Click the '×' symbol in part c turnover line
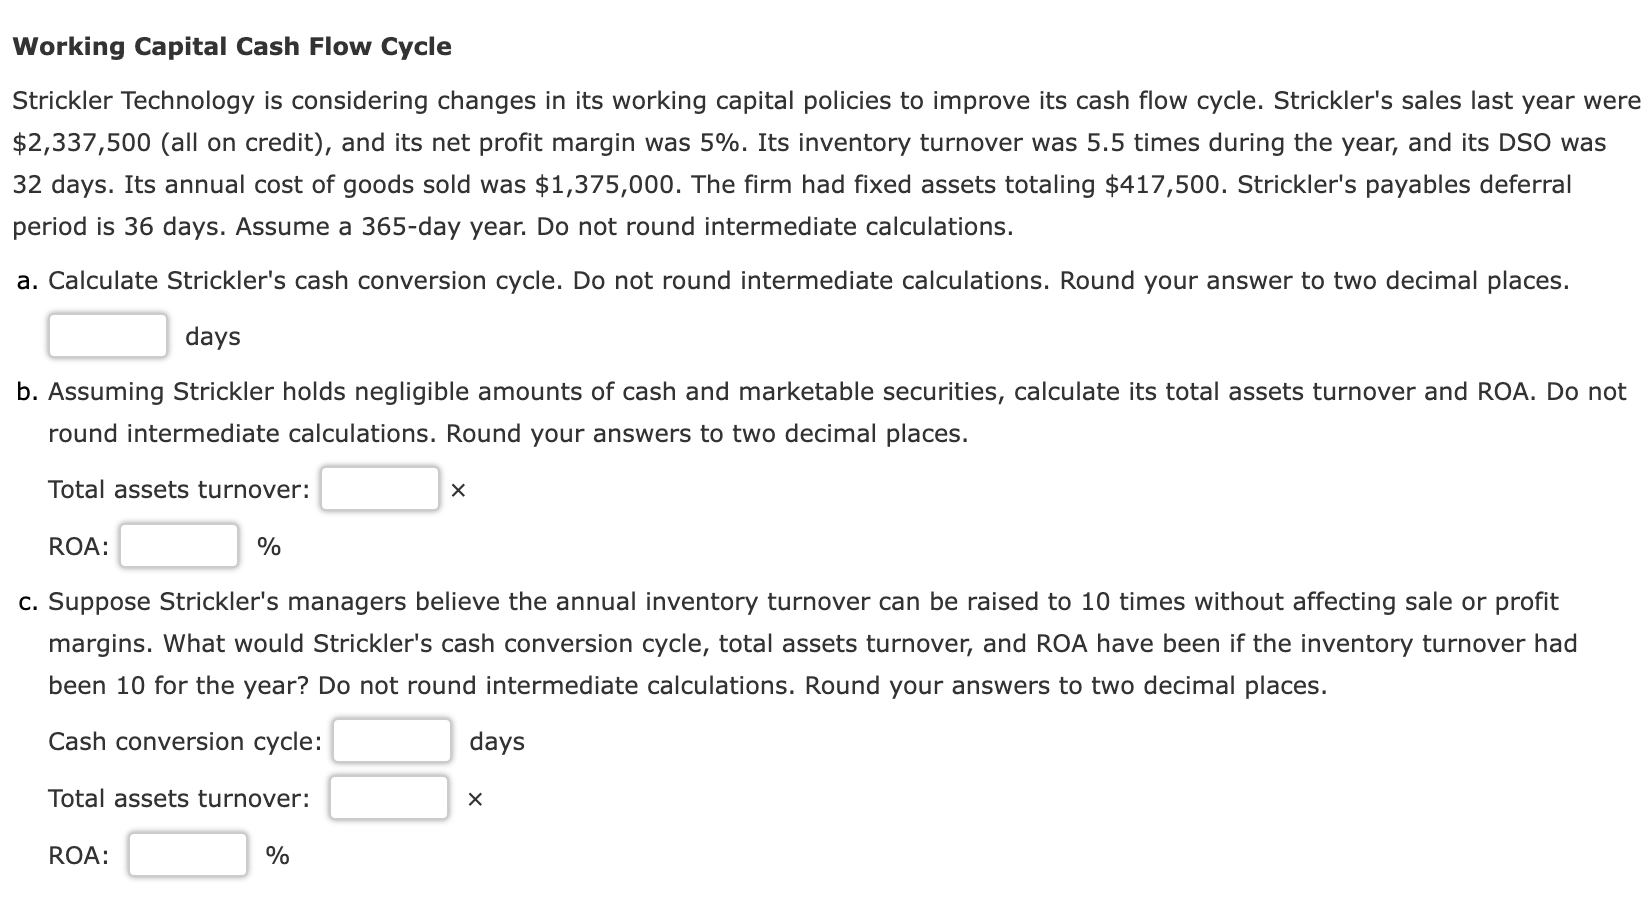 474,798
